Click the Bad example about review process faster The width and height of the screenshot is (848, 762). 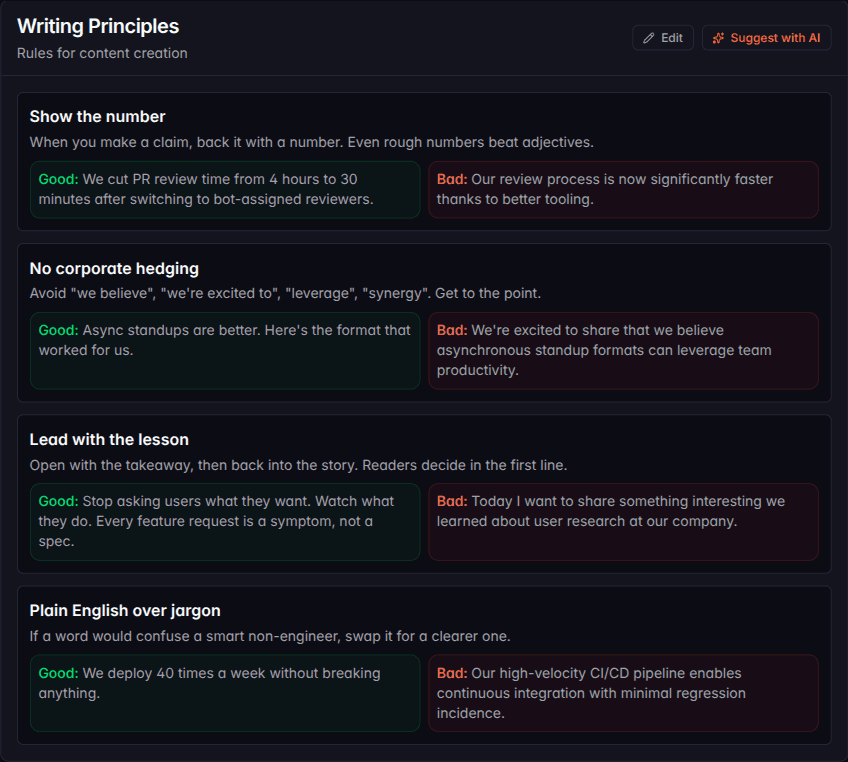(x=623, y=189)
